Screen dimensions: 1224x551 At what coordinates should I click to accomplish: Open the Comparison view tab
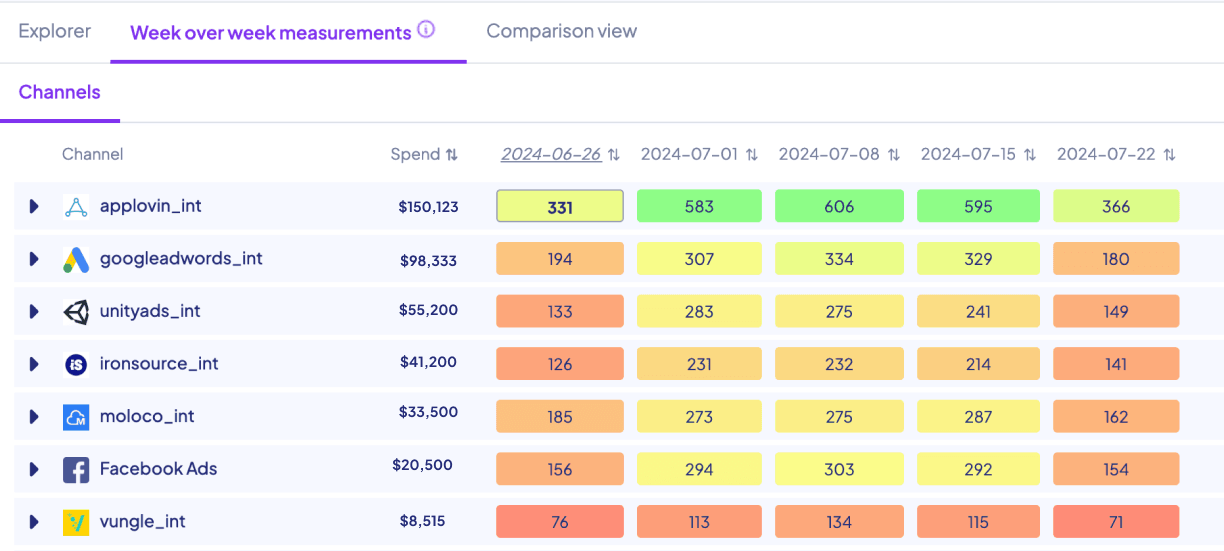click(561, 31)
